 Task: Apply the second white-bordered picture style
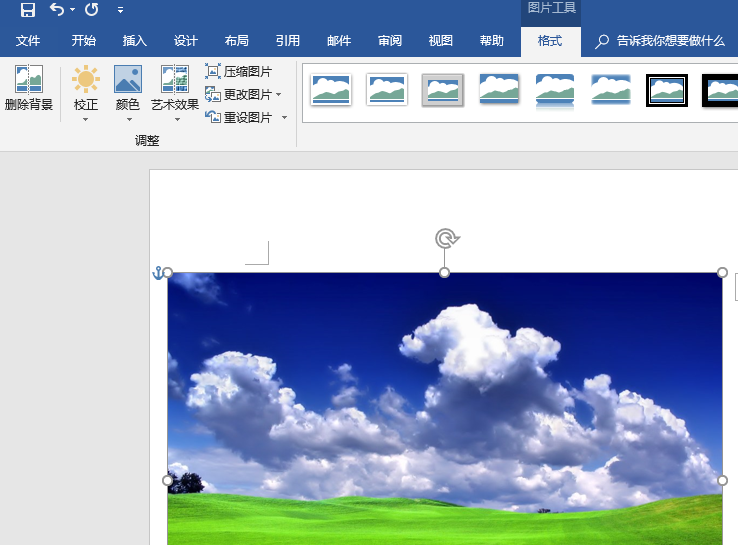click(x=387, y=89)
